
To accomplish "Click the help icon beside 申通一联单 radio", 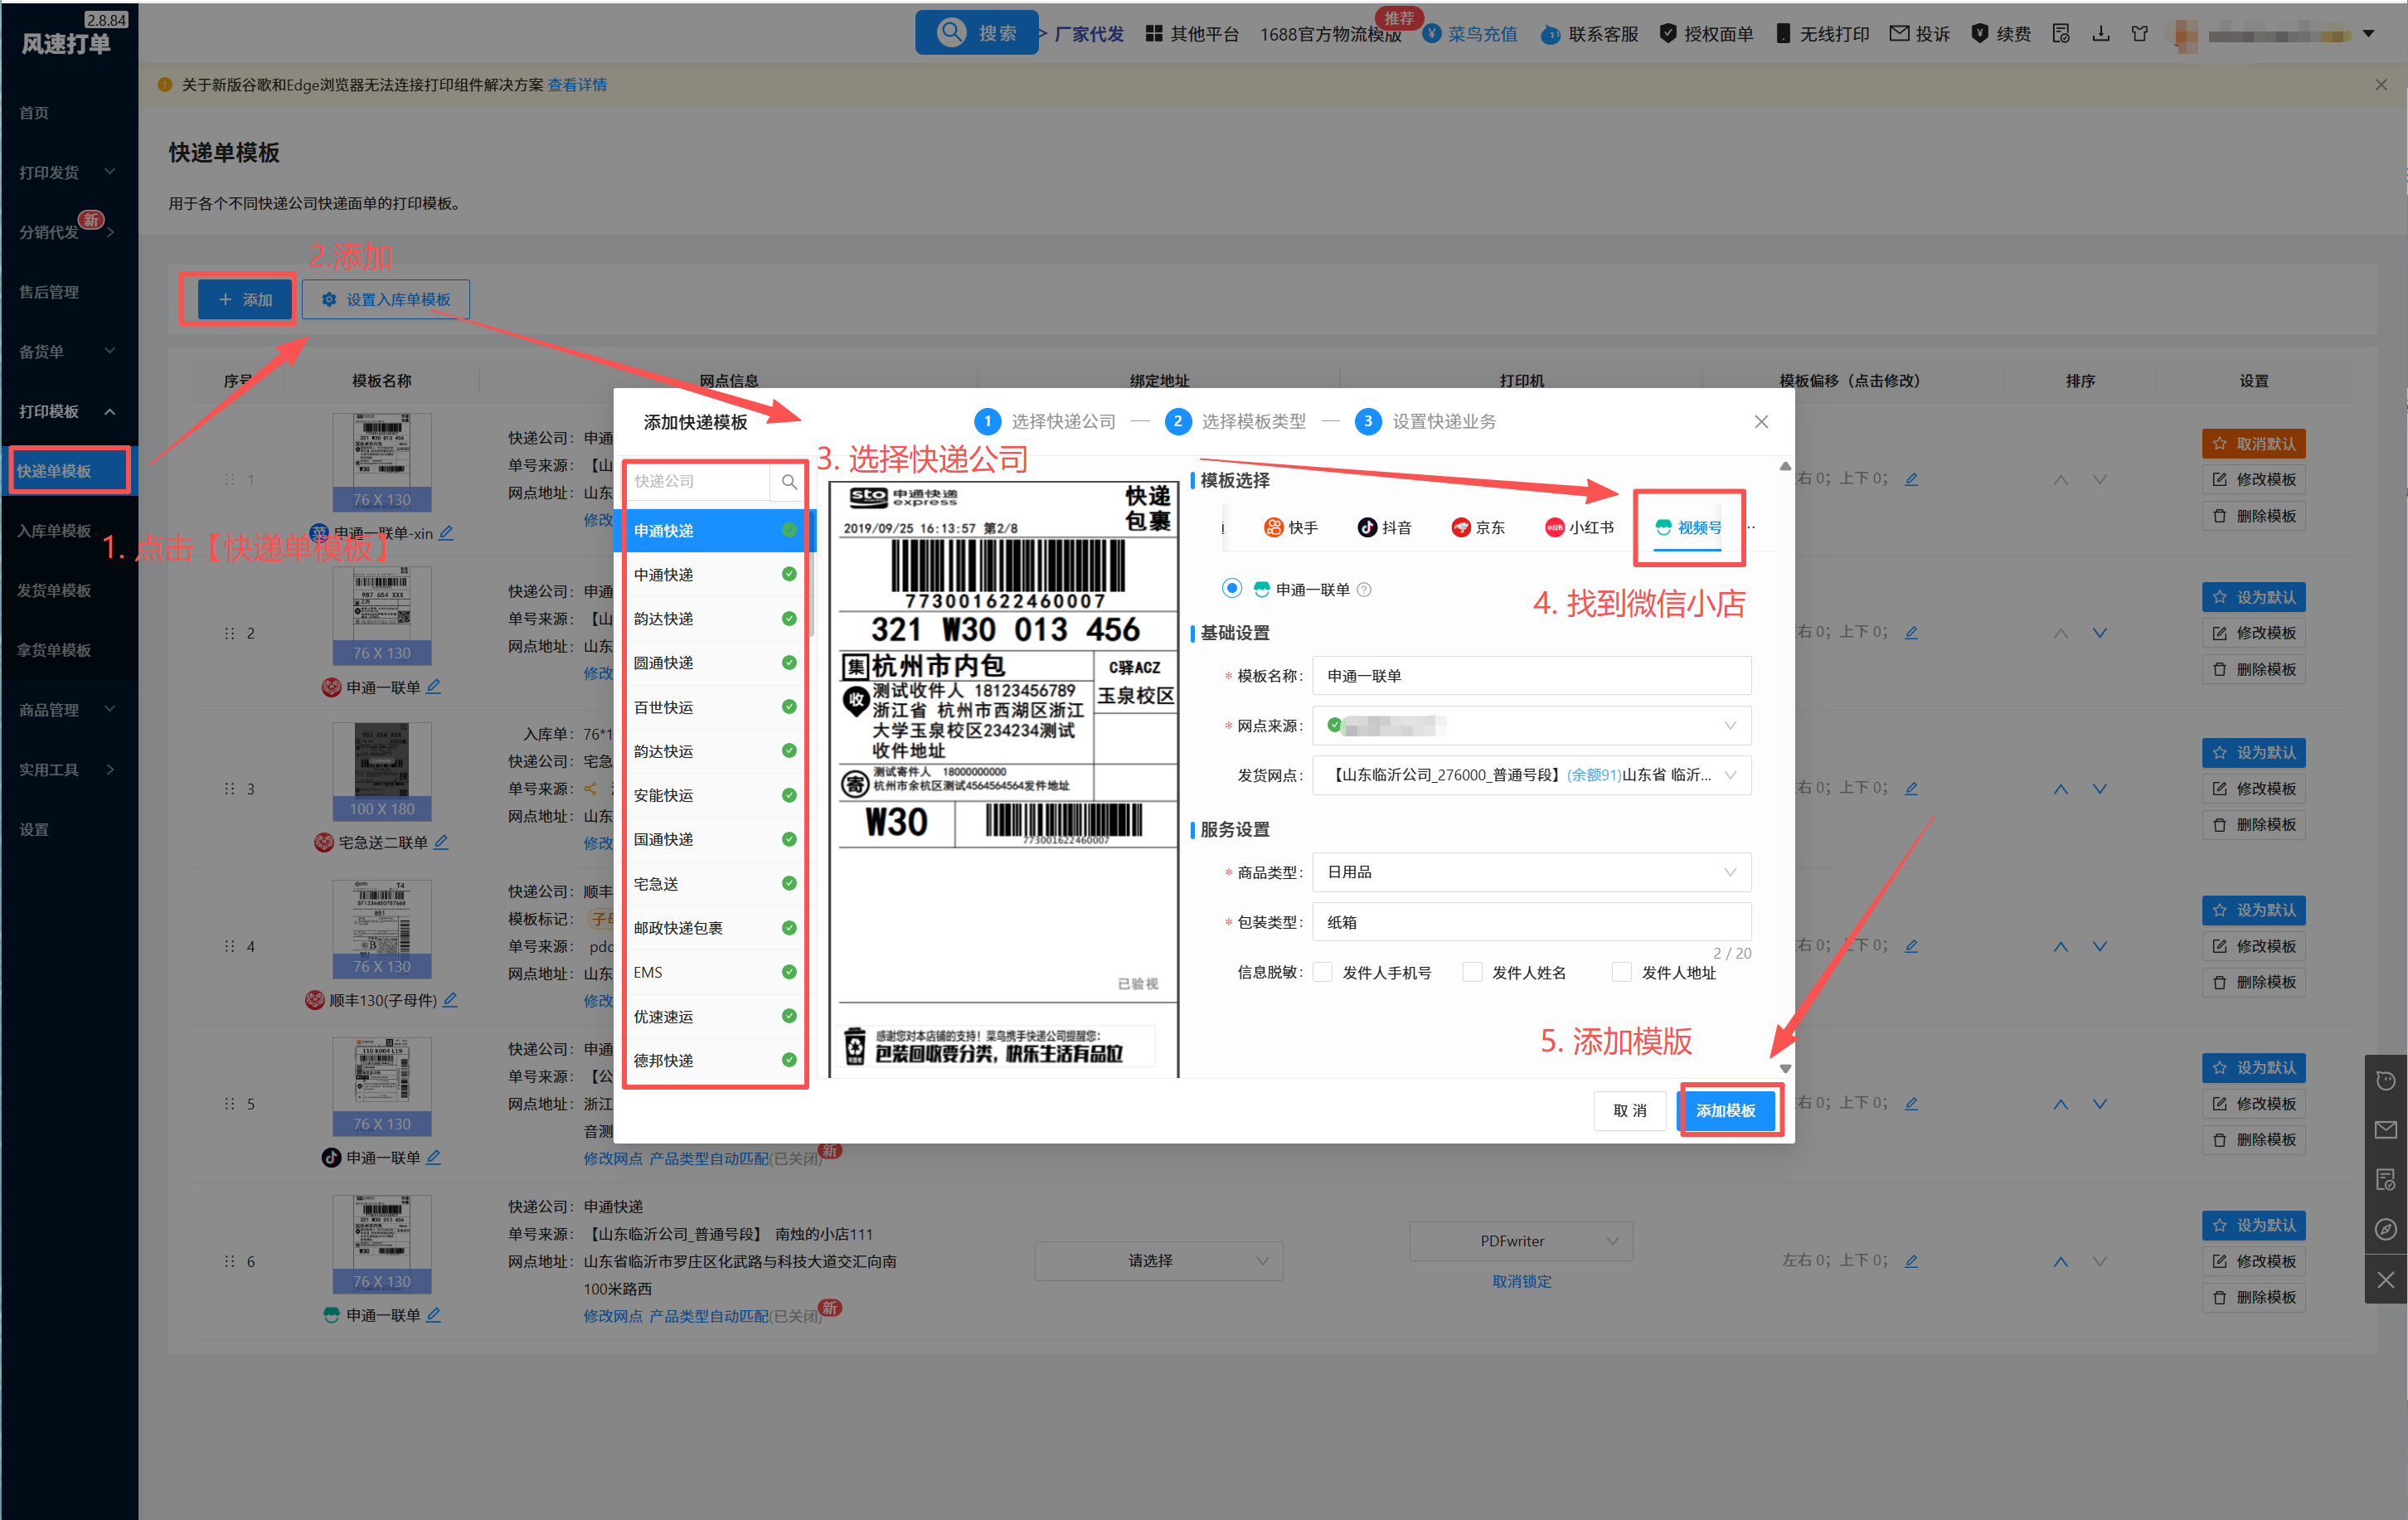I will [1365, 590].
